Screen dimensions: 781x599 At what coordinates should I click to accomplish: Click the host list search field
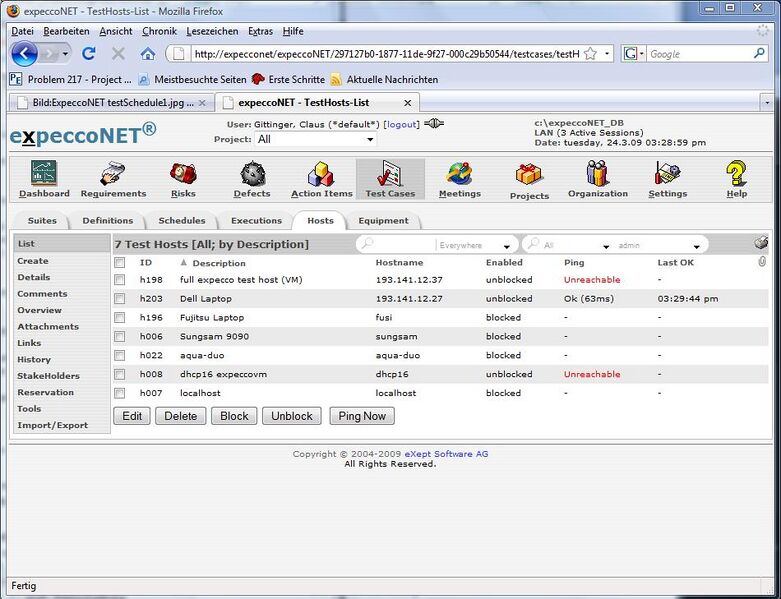point(403,244)
